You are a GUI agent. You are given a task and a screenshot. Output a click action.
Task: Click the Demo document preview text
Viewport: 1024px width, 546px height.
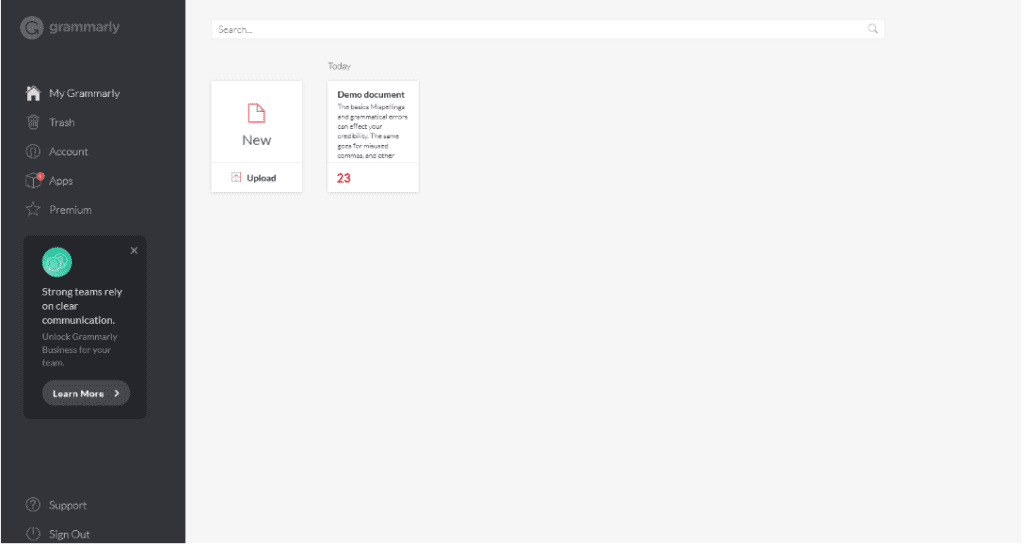pyautogui.click(x=372, y=131)
